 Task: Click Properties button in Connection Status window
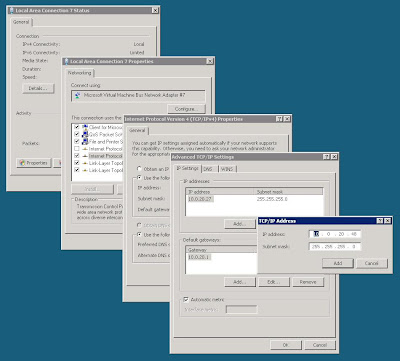(34, 163)
